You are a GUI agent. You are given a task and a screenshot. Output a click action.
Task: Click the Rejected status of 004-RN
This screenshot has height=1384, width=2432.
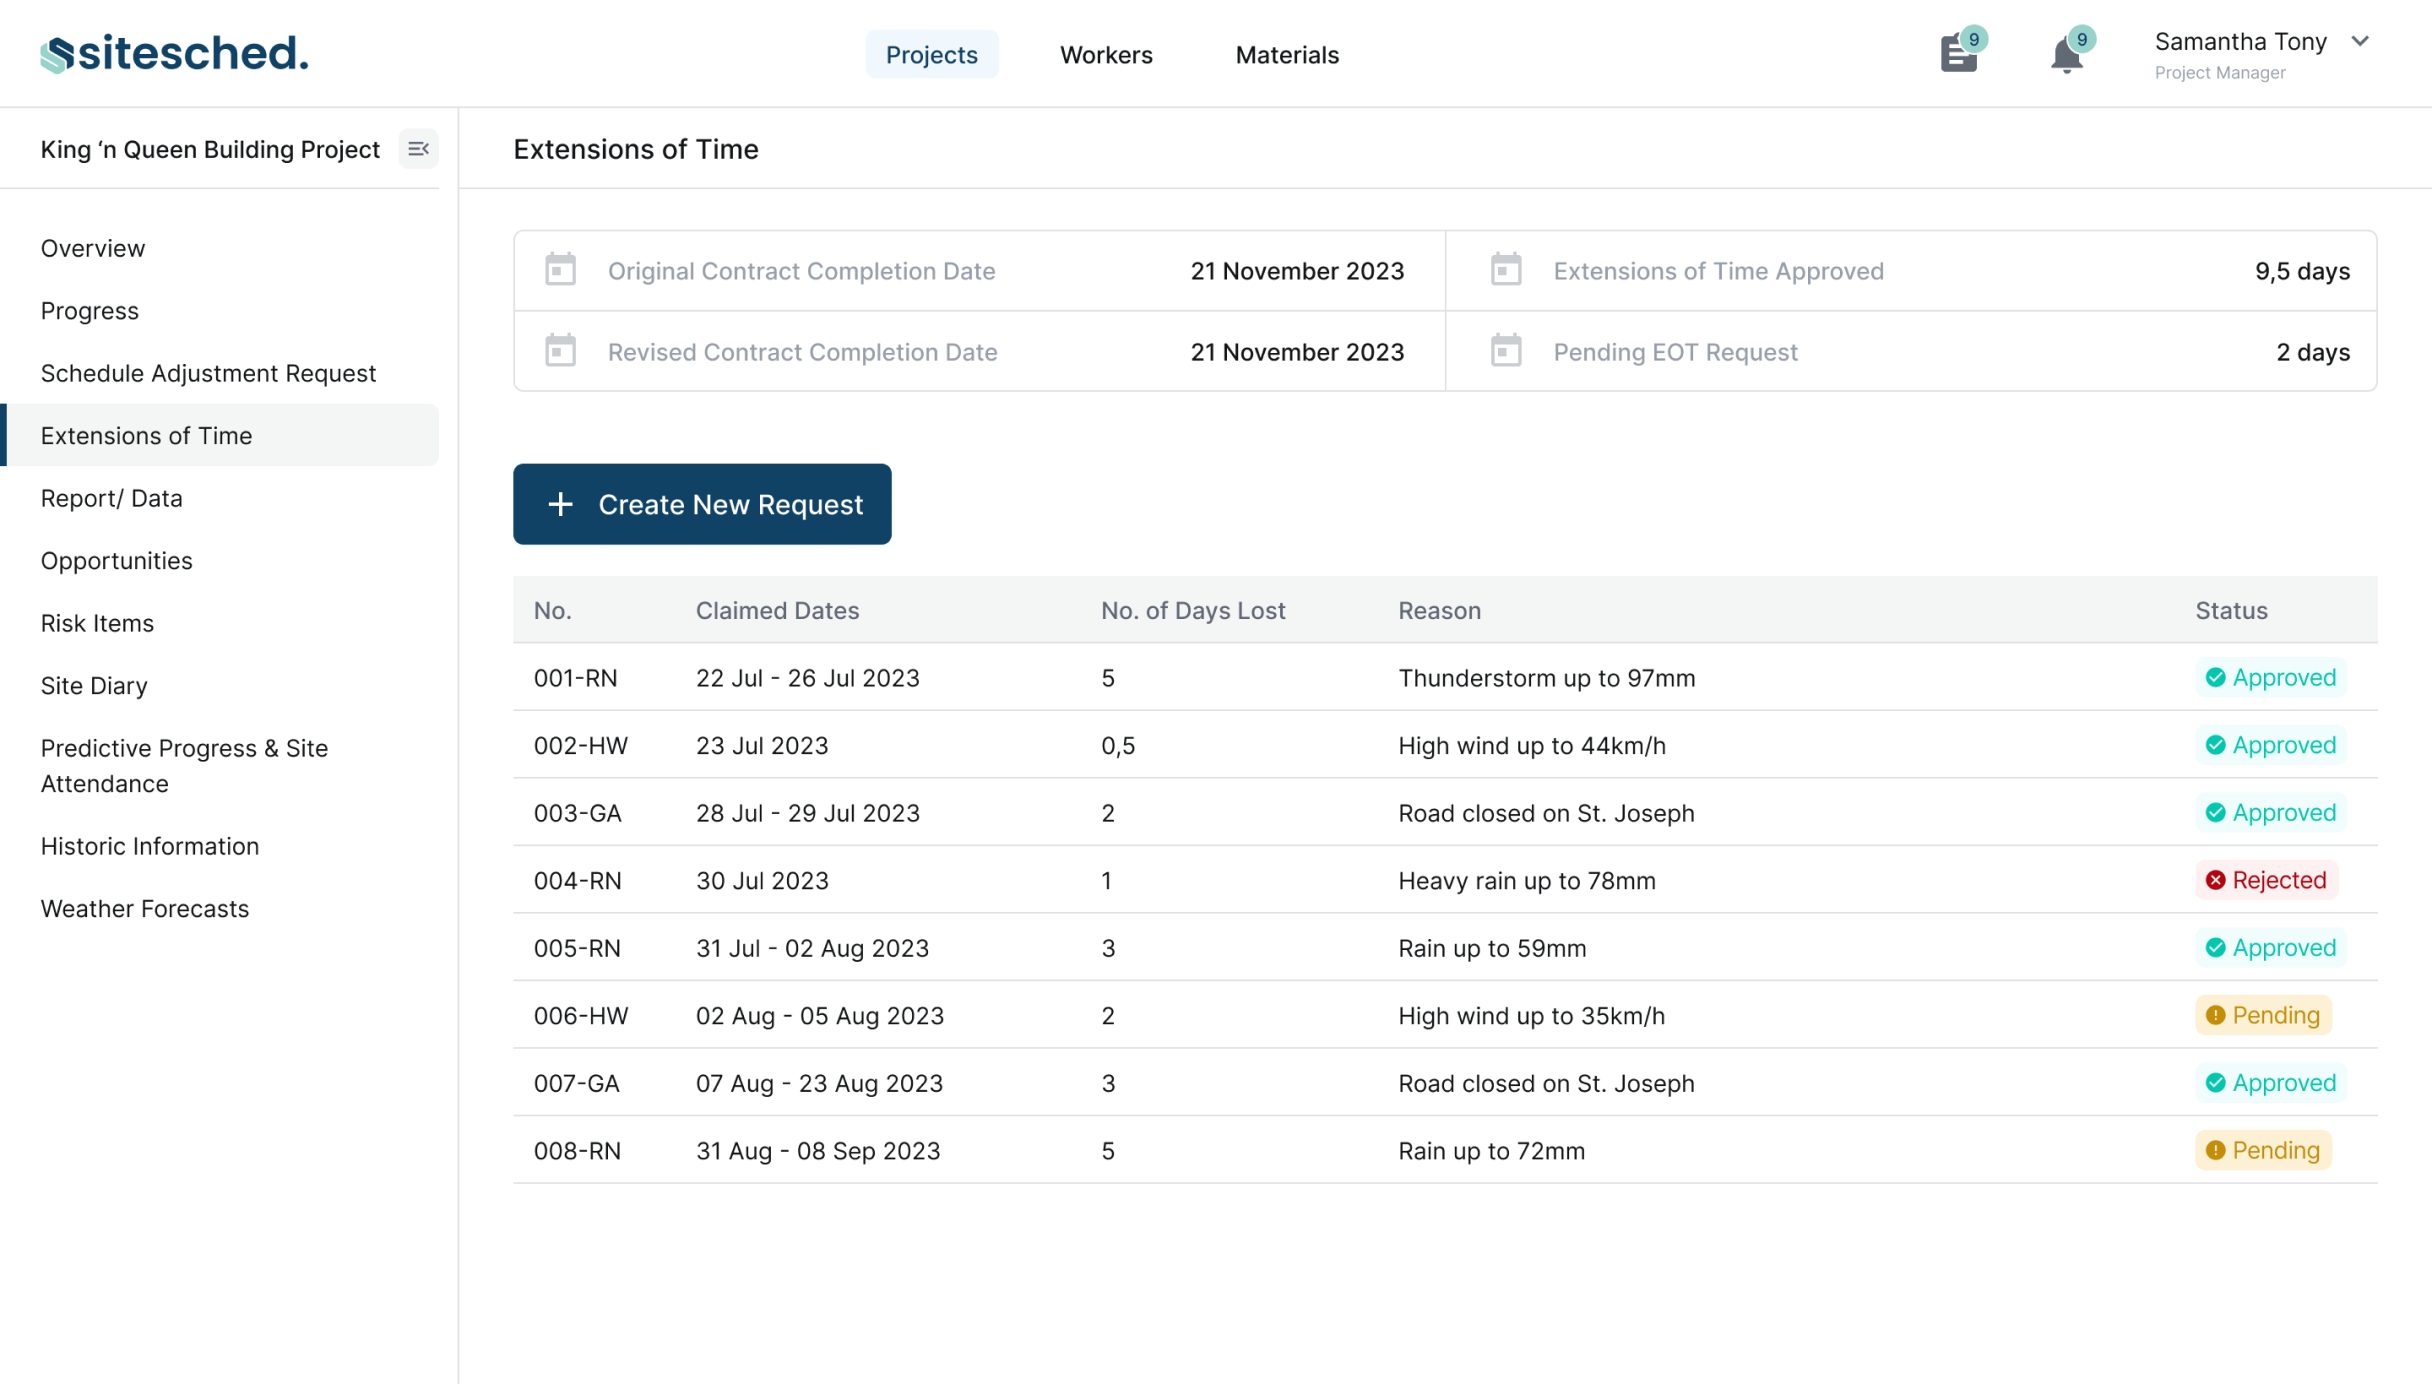point(2266,880)
